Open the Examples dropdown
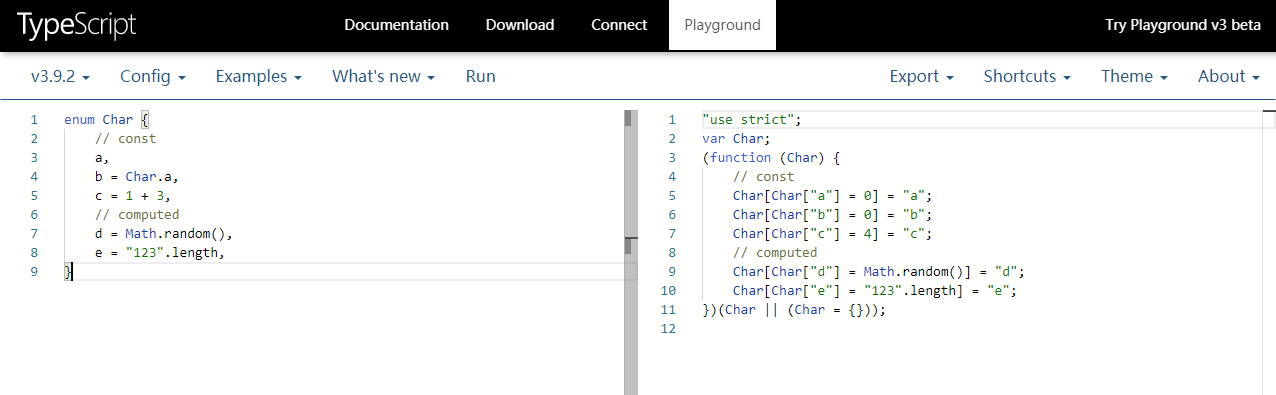Viewport: 1276px width, 395px height. click(259, 76)
